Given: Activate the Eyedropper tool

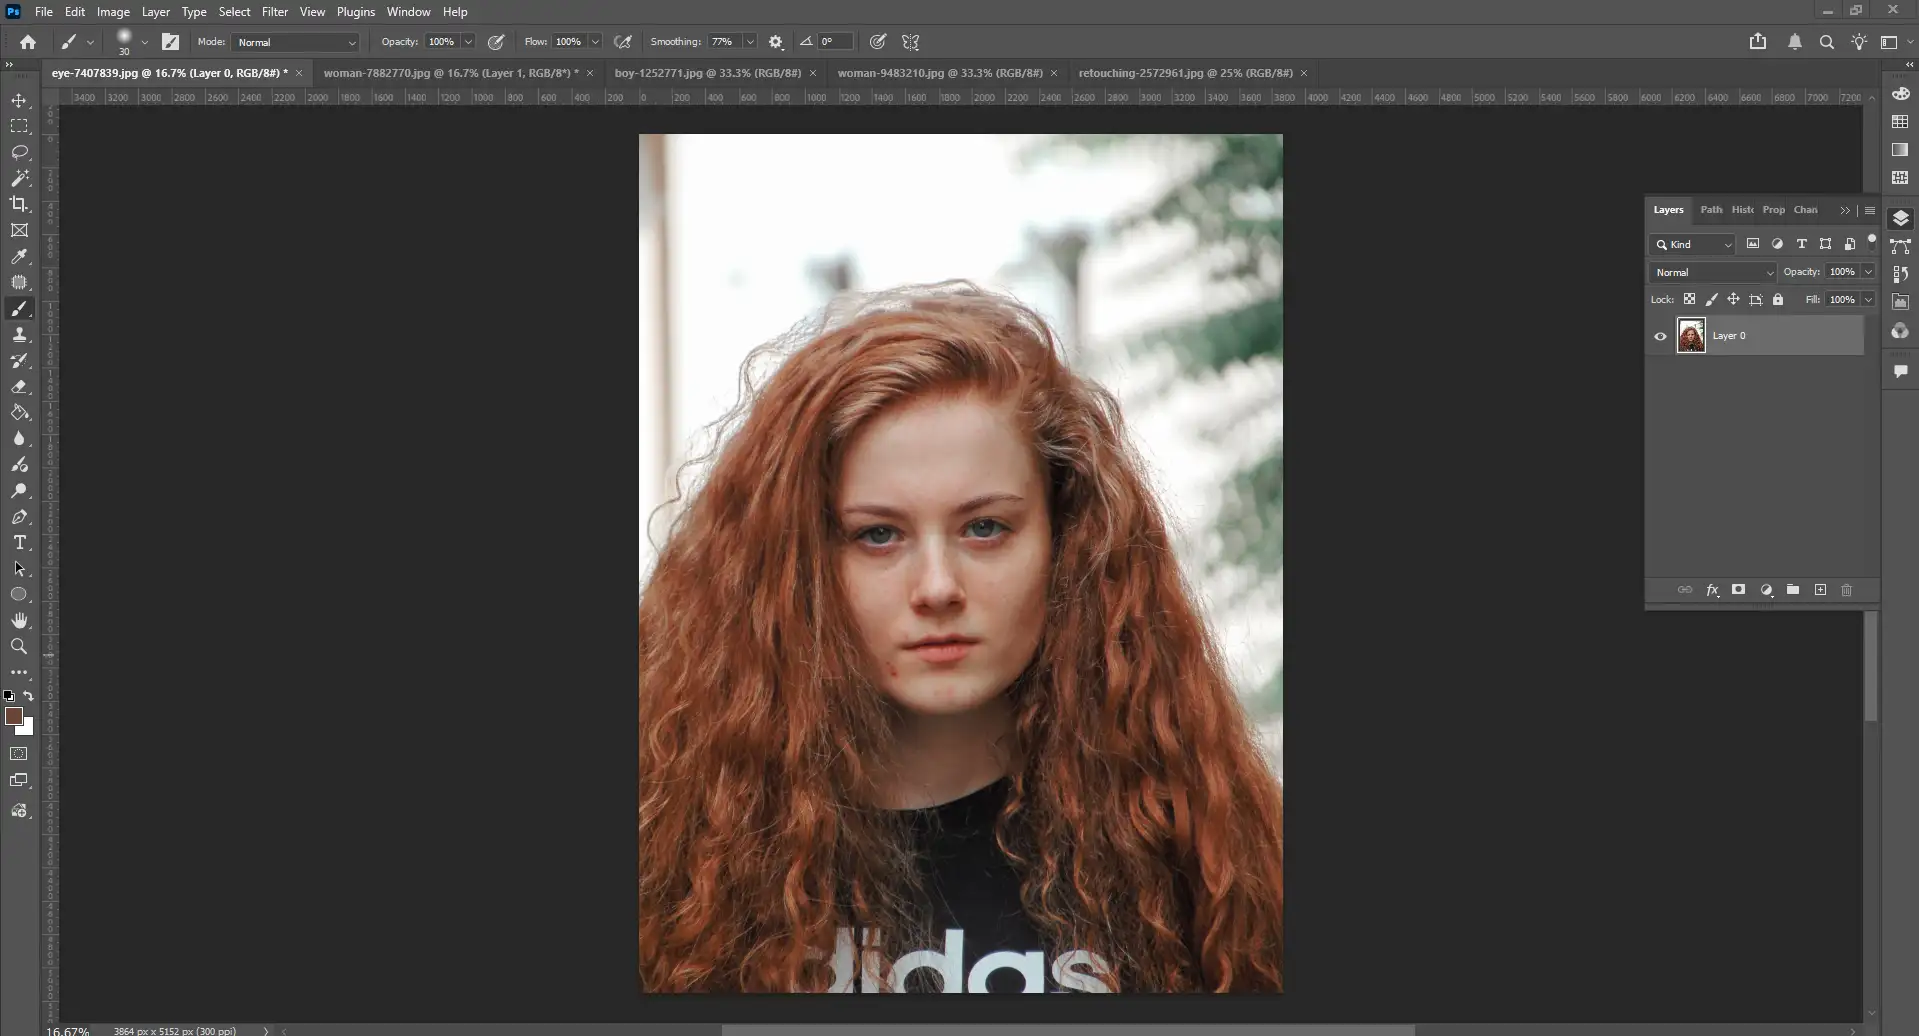Looking at the screenshot, I should pyautogui.click(x=19, y=257).
